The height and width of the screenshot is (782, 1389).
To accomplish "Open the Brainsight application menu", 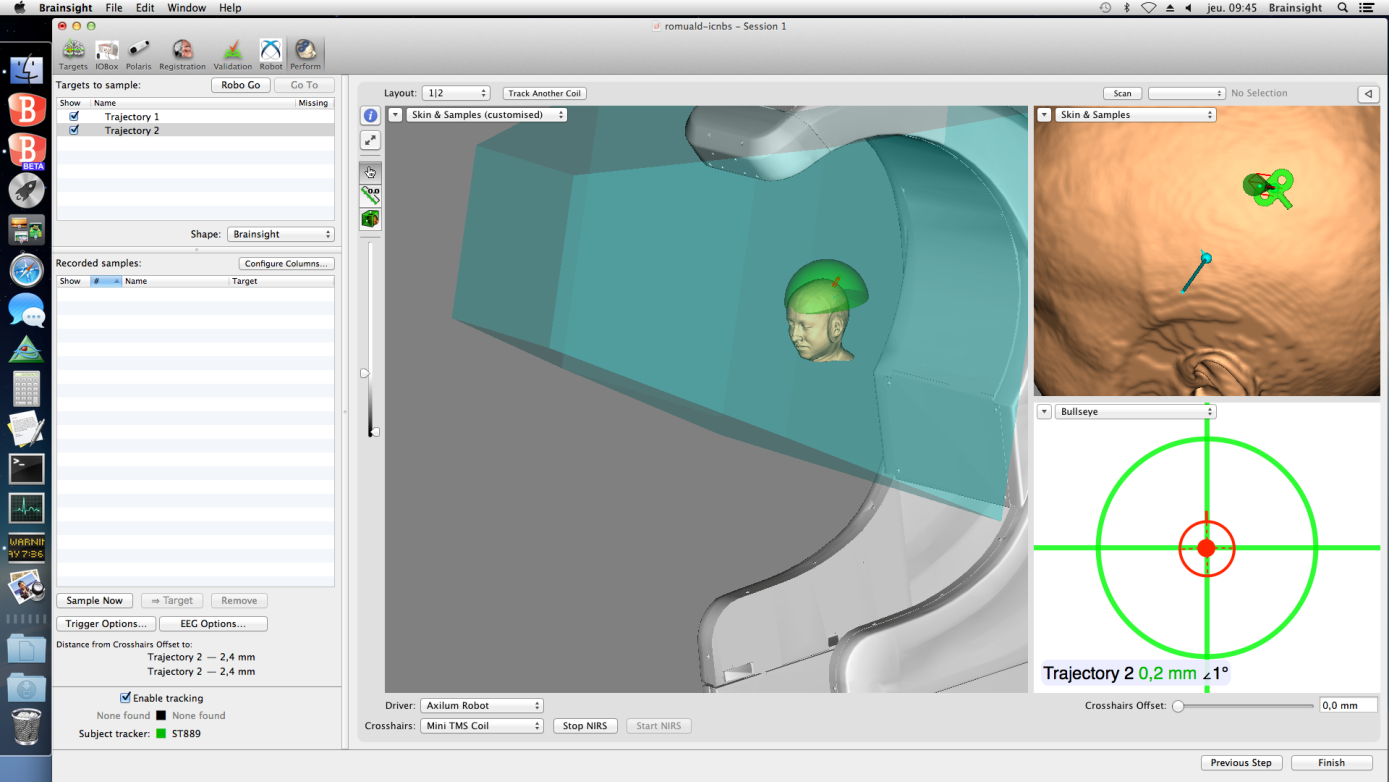I will click(x=66, y=8).
